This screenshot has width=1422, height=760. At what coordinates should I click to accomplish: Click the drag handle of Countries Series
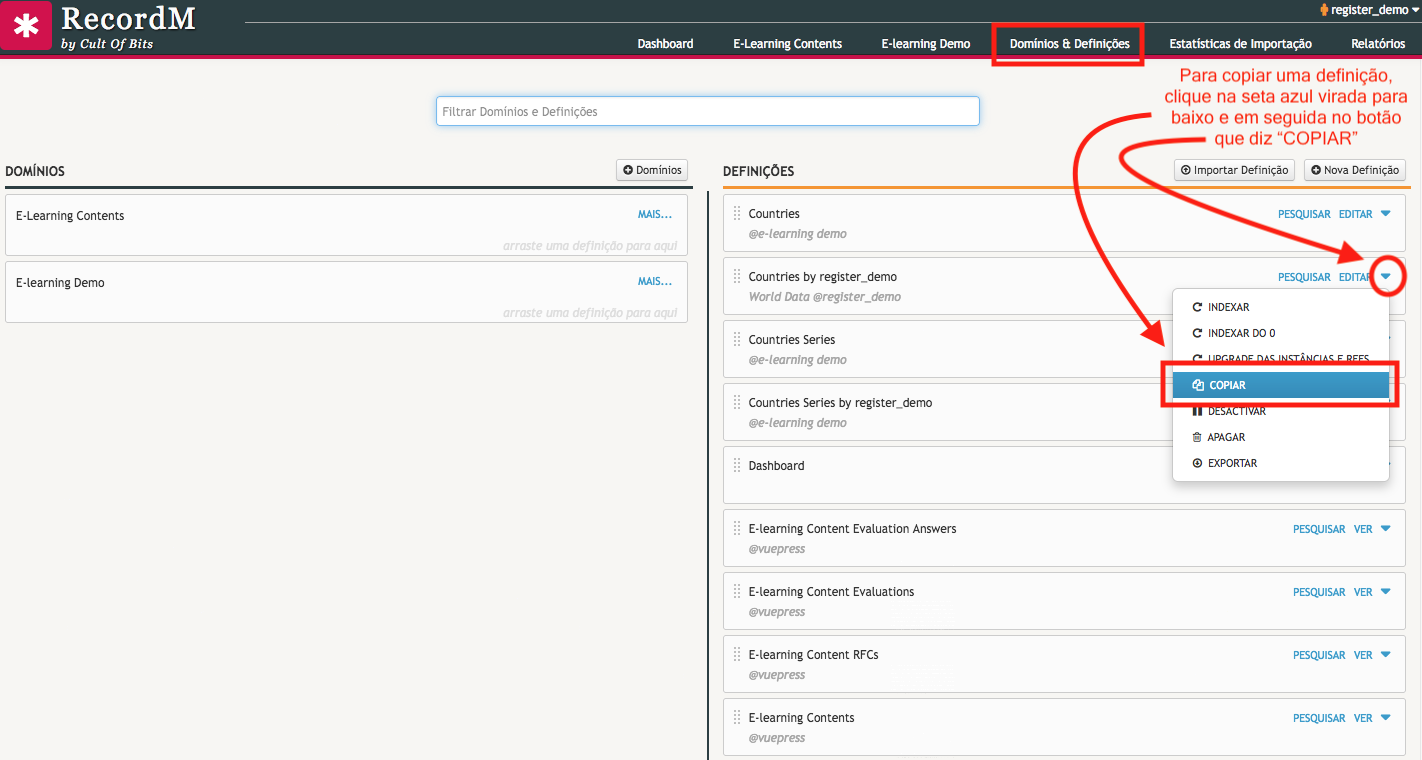pyautogui.click(x=737, y=340)
